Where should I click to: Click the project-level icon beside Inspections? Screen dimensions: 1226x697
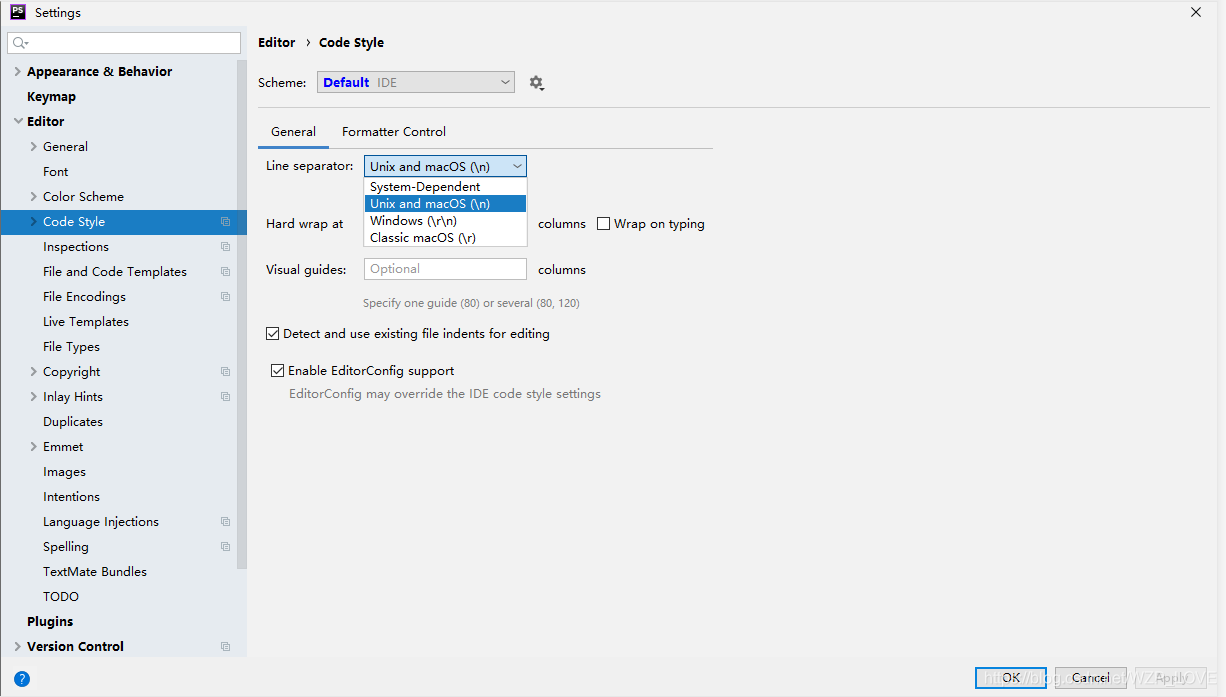[225, 247]
